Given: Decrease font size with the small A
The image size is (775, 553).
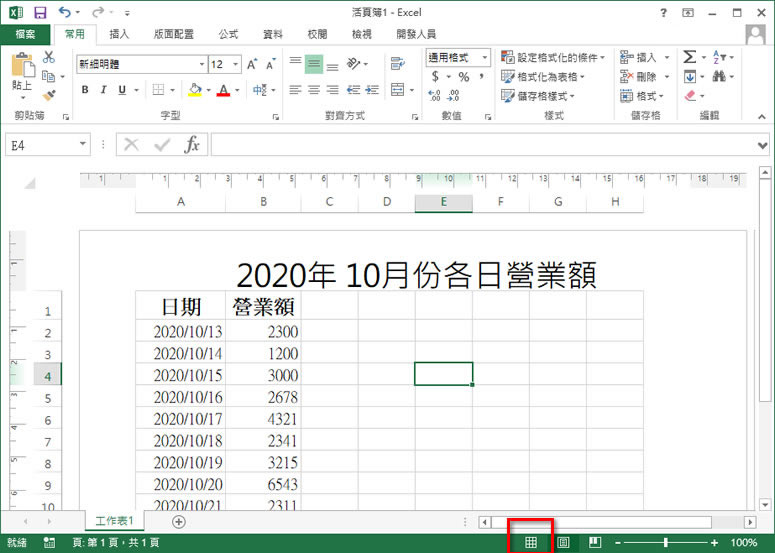Looking at the screenshot, I should point(270,64).
